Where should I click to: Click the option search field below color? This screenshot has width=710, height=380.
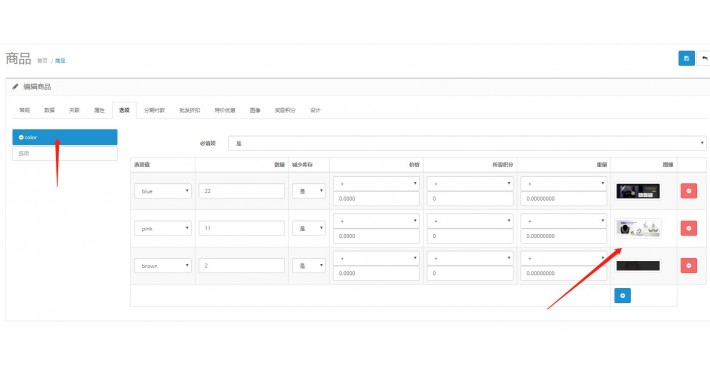click(x=65, y=154)
